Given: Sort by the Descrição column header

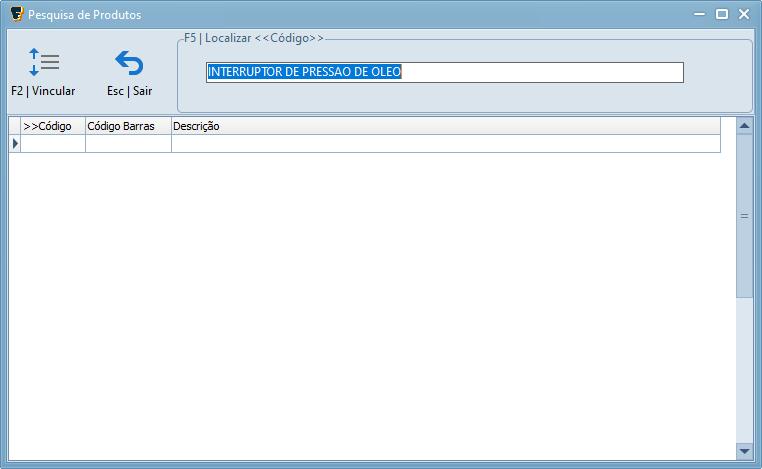Looking at the screenshot, I should point(445,126).
